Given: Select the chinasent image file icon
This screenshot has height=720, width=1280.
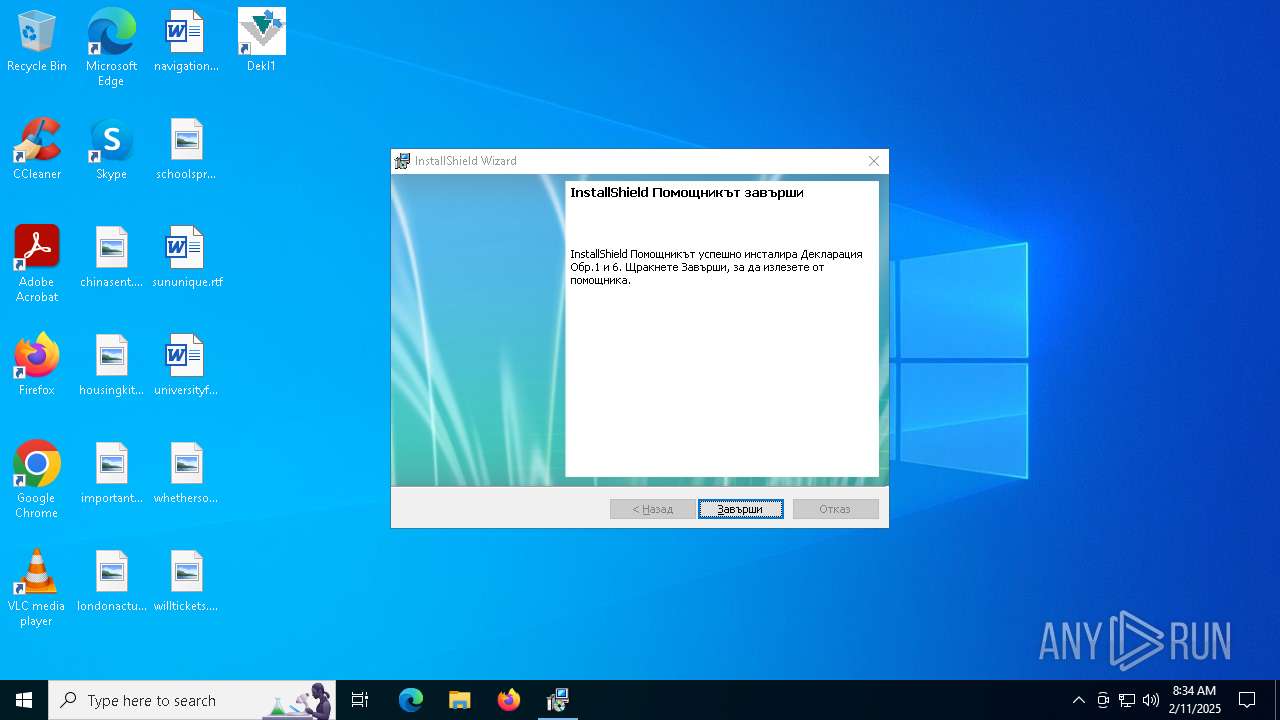Looking at the screenshot, I should pyautogui.click(x=111, y=257).
